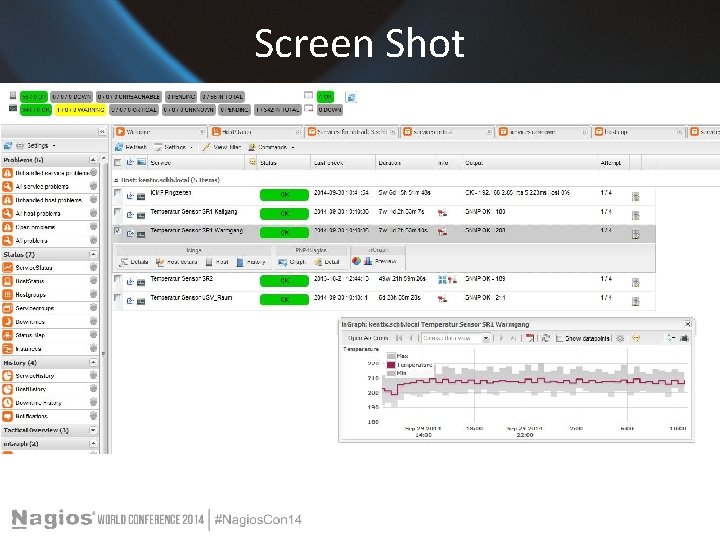720x540 pixels.
Task: Open the View filter tool
Action: tap(222, 147)
